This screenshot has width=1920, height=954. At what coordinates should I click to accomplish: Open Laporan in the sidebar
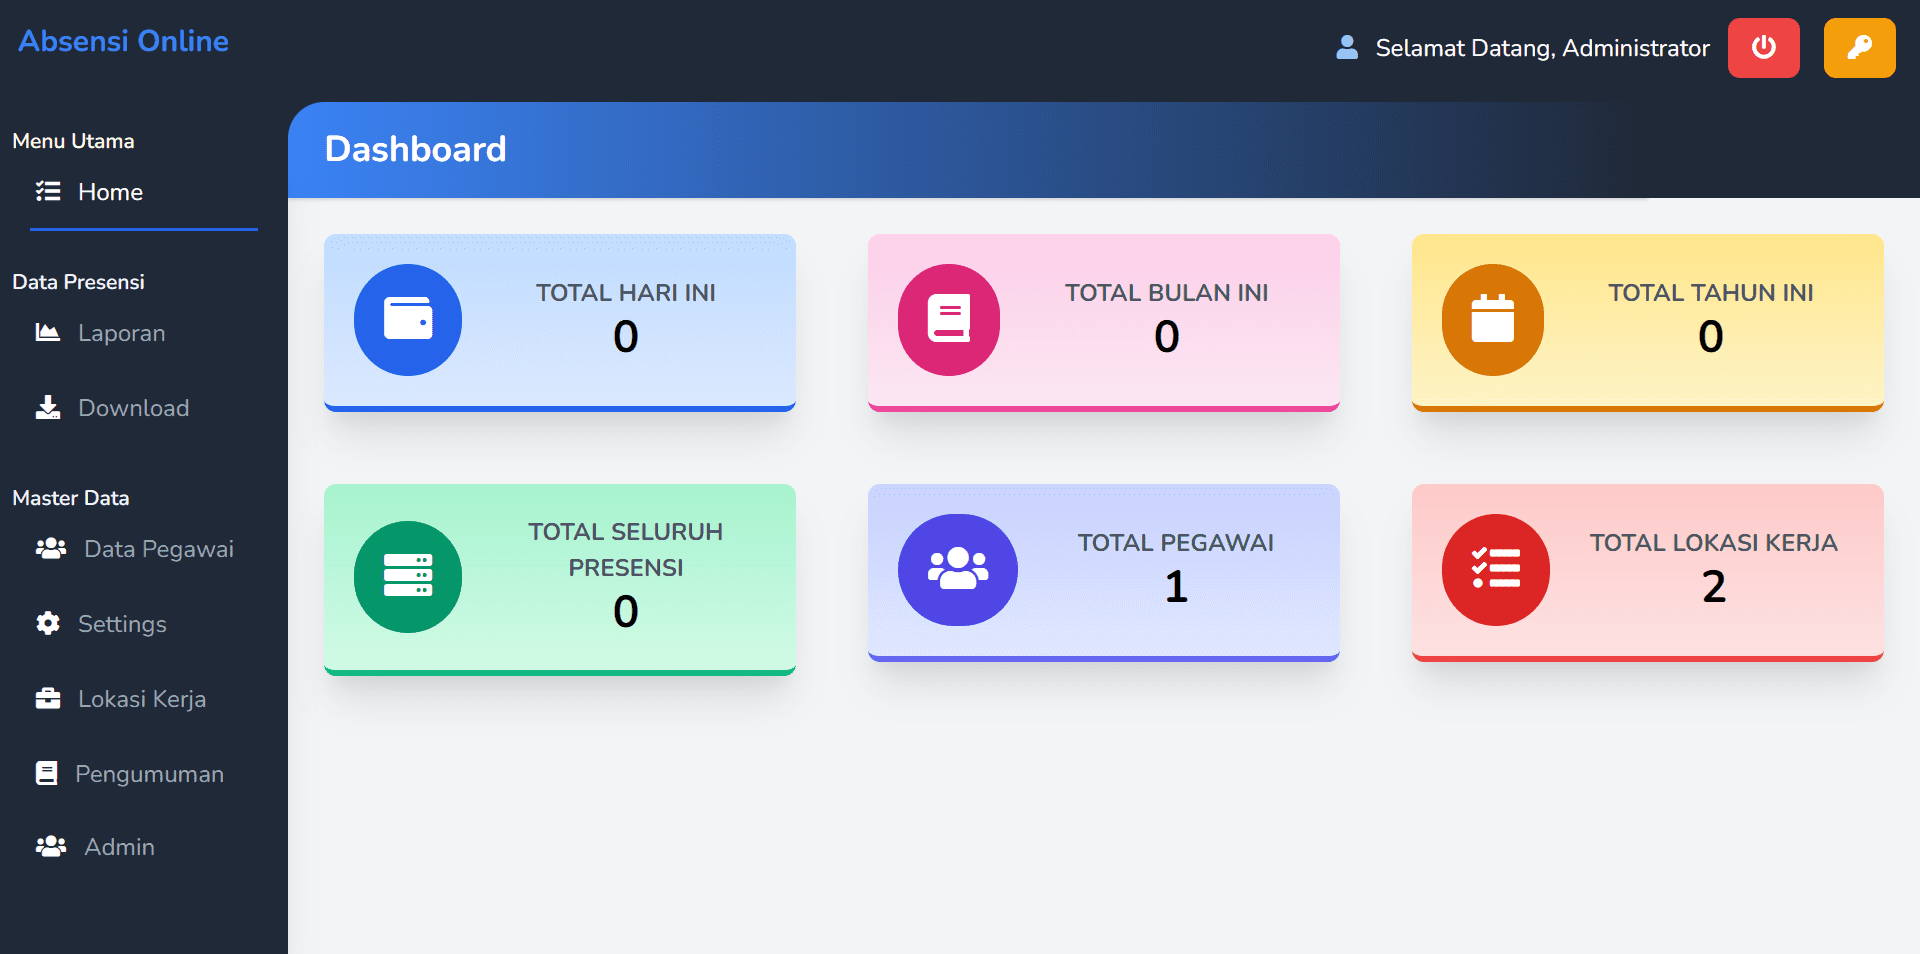coord(121,333)
